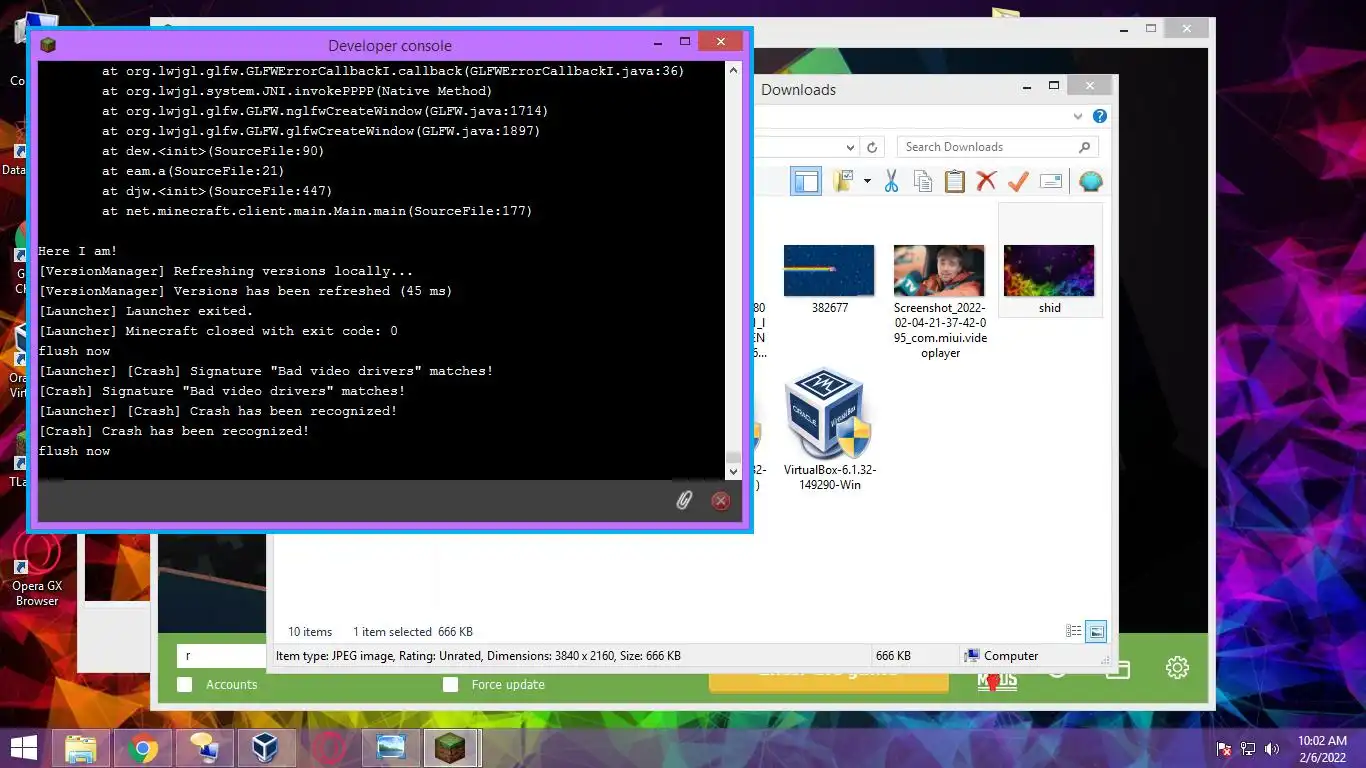This screenshot has width=1366, height=768.
Task: Open the address bar history dropdown in Downloads
Action: pos(850,147)
